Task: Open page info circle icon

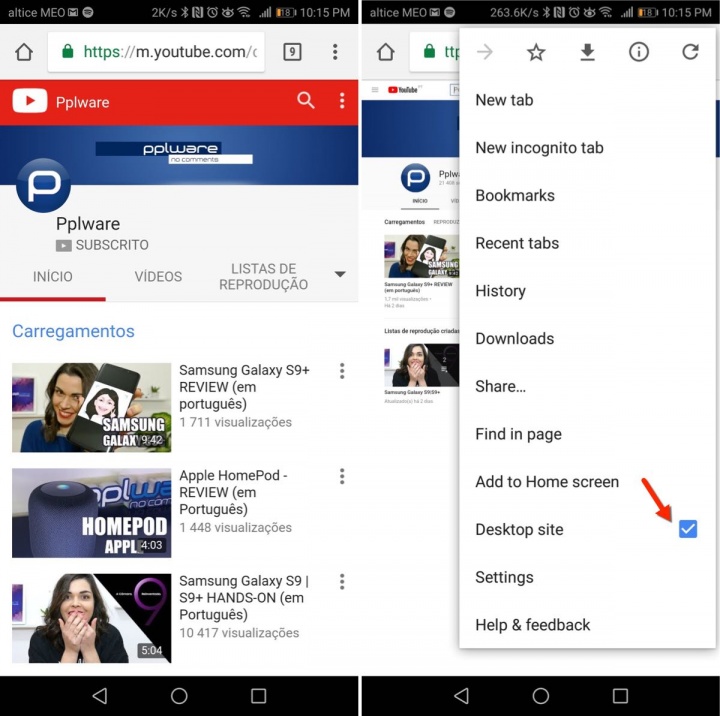Action: click(x=639, y=52)
